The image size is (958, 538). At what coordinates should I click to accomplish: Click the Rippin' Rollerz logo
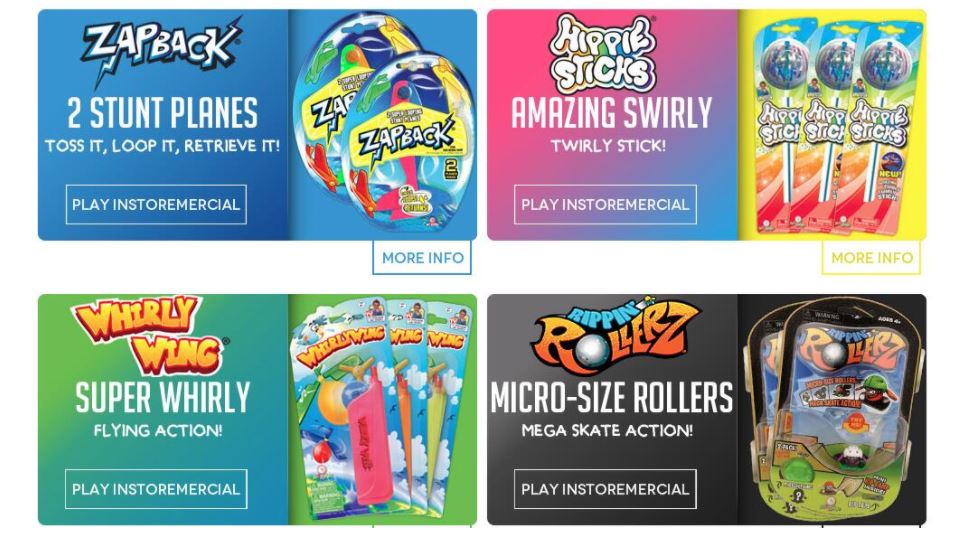point(616,334)
